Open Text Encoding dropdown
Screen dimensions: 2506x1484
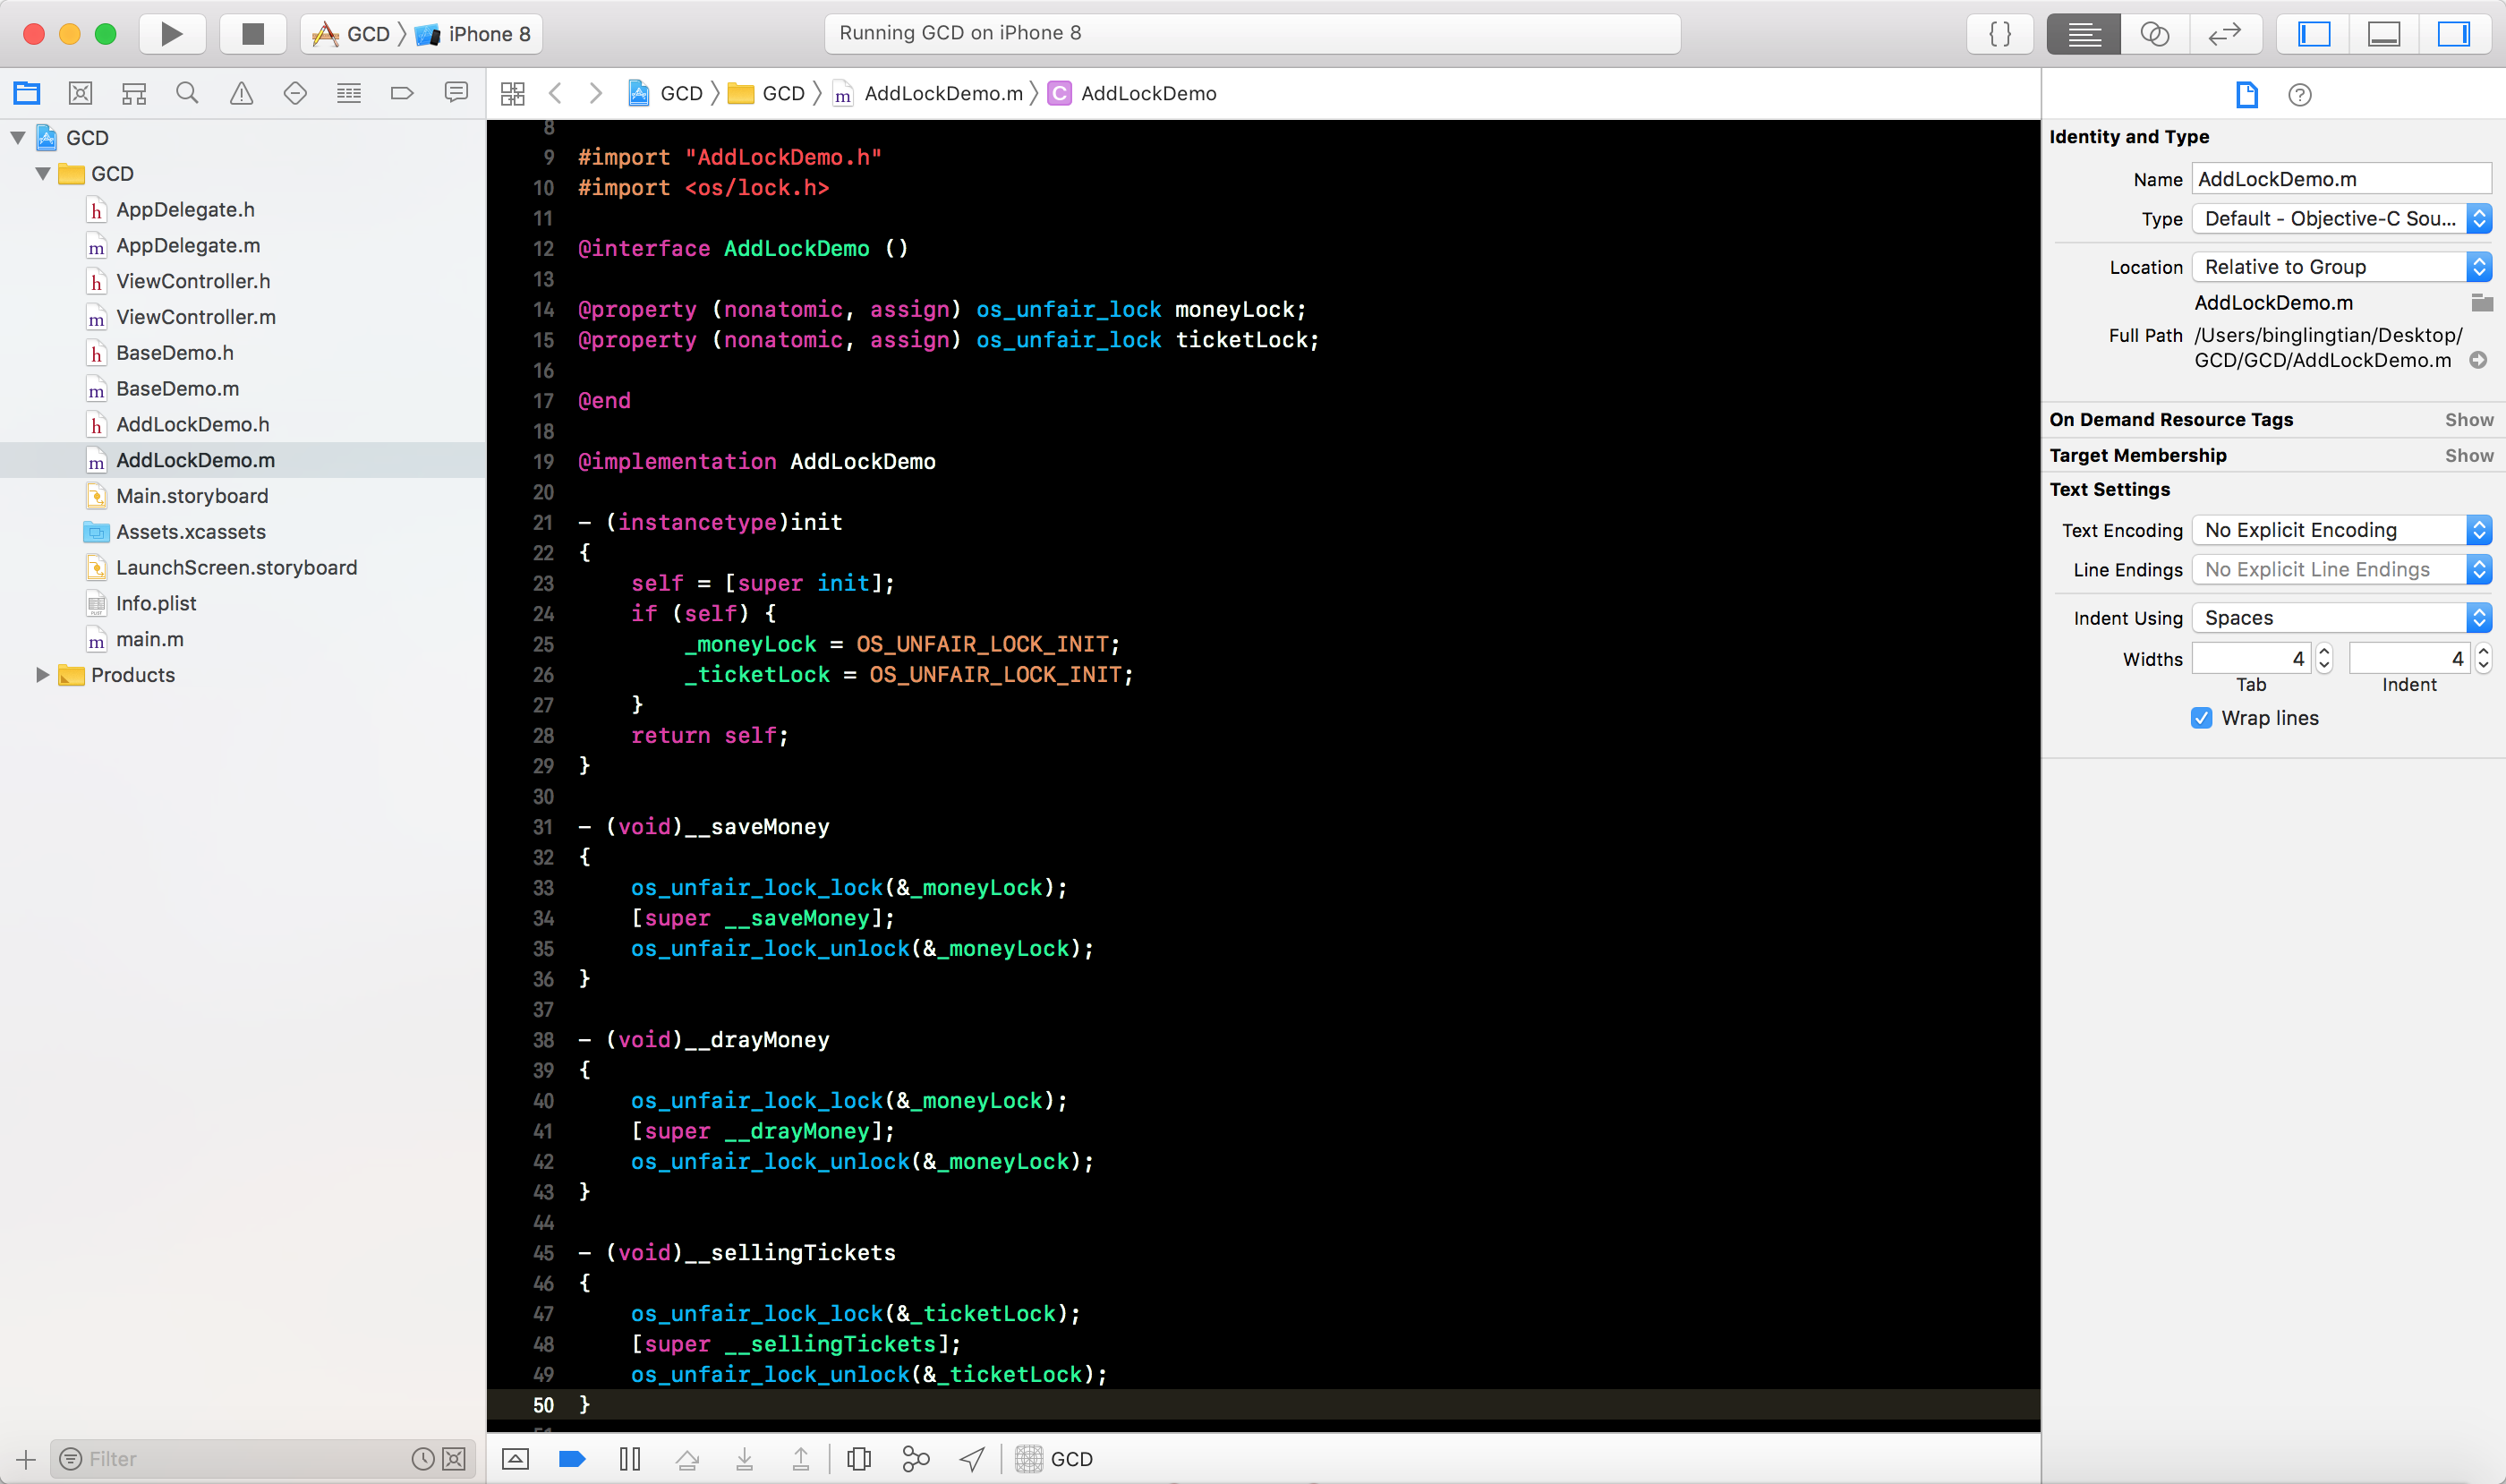(2341, 530)
